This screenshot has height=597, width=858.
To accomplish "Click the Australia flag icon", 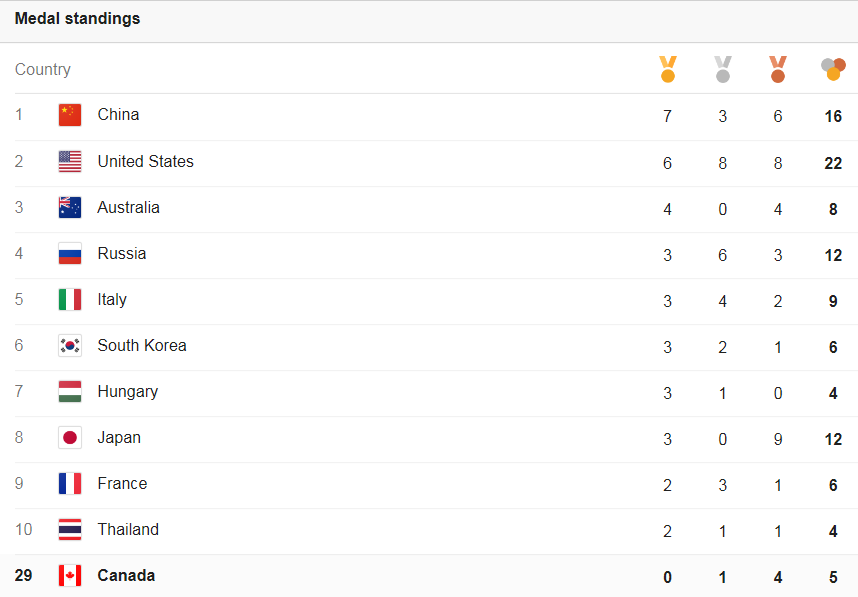I will pos(70,207).
